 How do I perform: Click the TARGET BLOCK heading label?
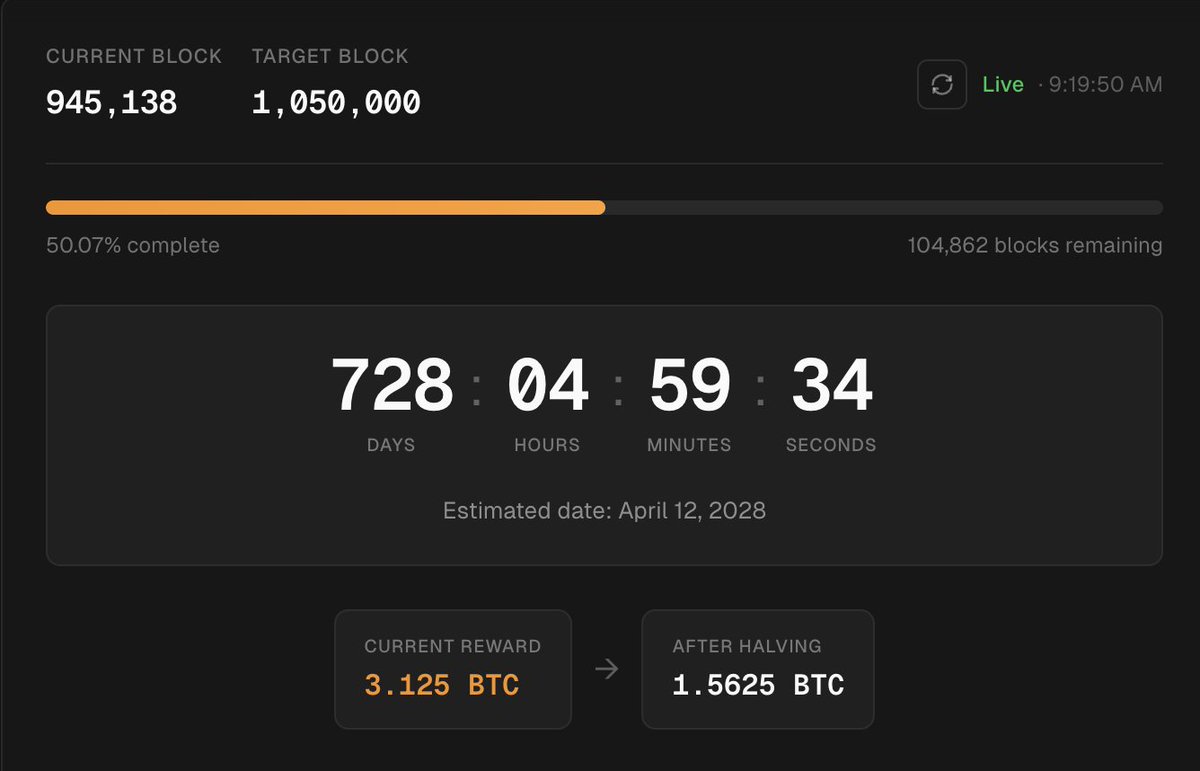330,56
